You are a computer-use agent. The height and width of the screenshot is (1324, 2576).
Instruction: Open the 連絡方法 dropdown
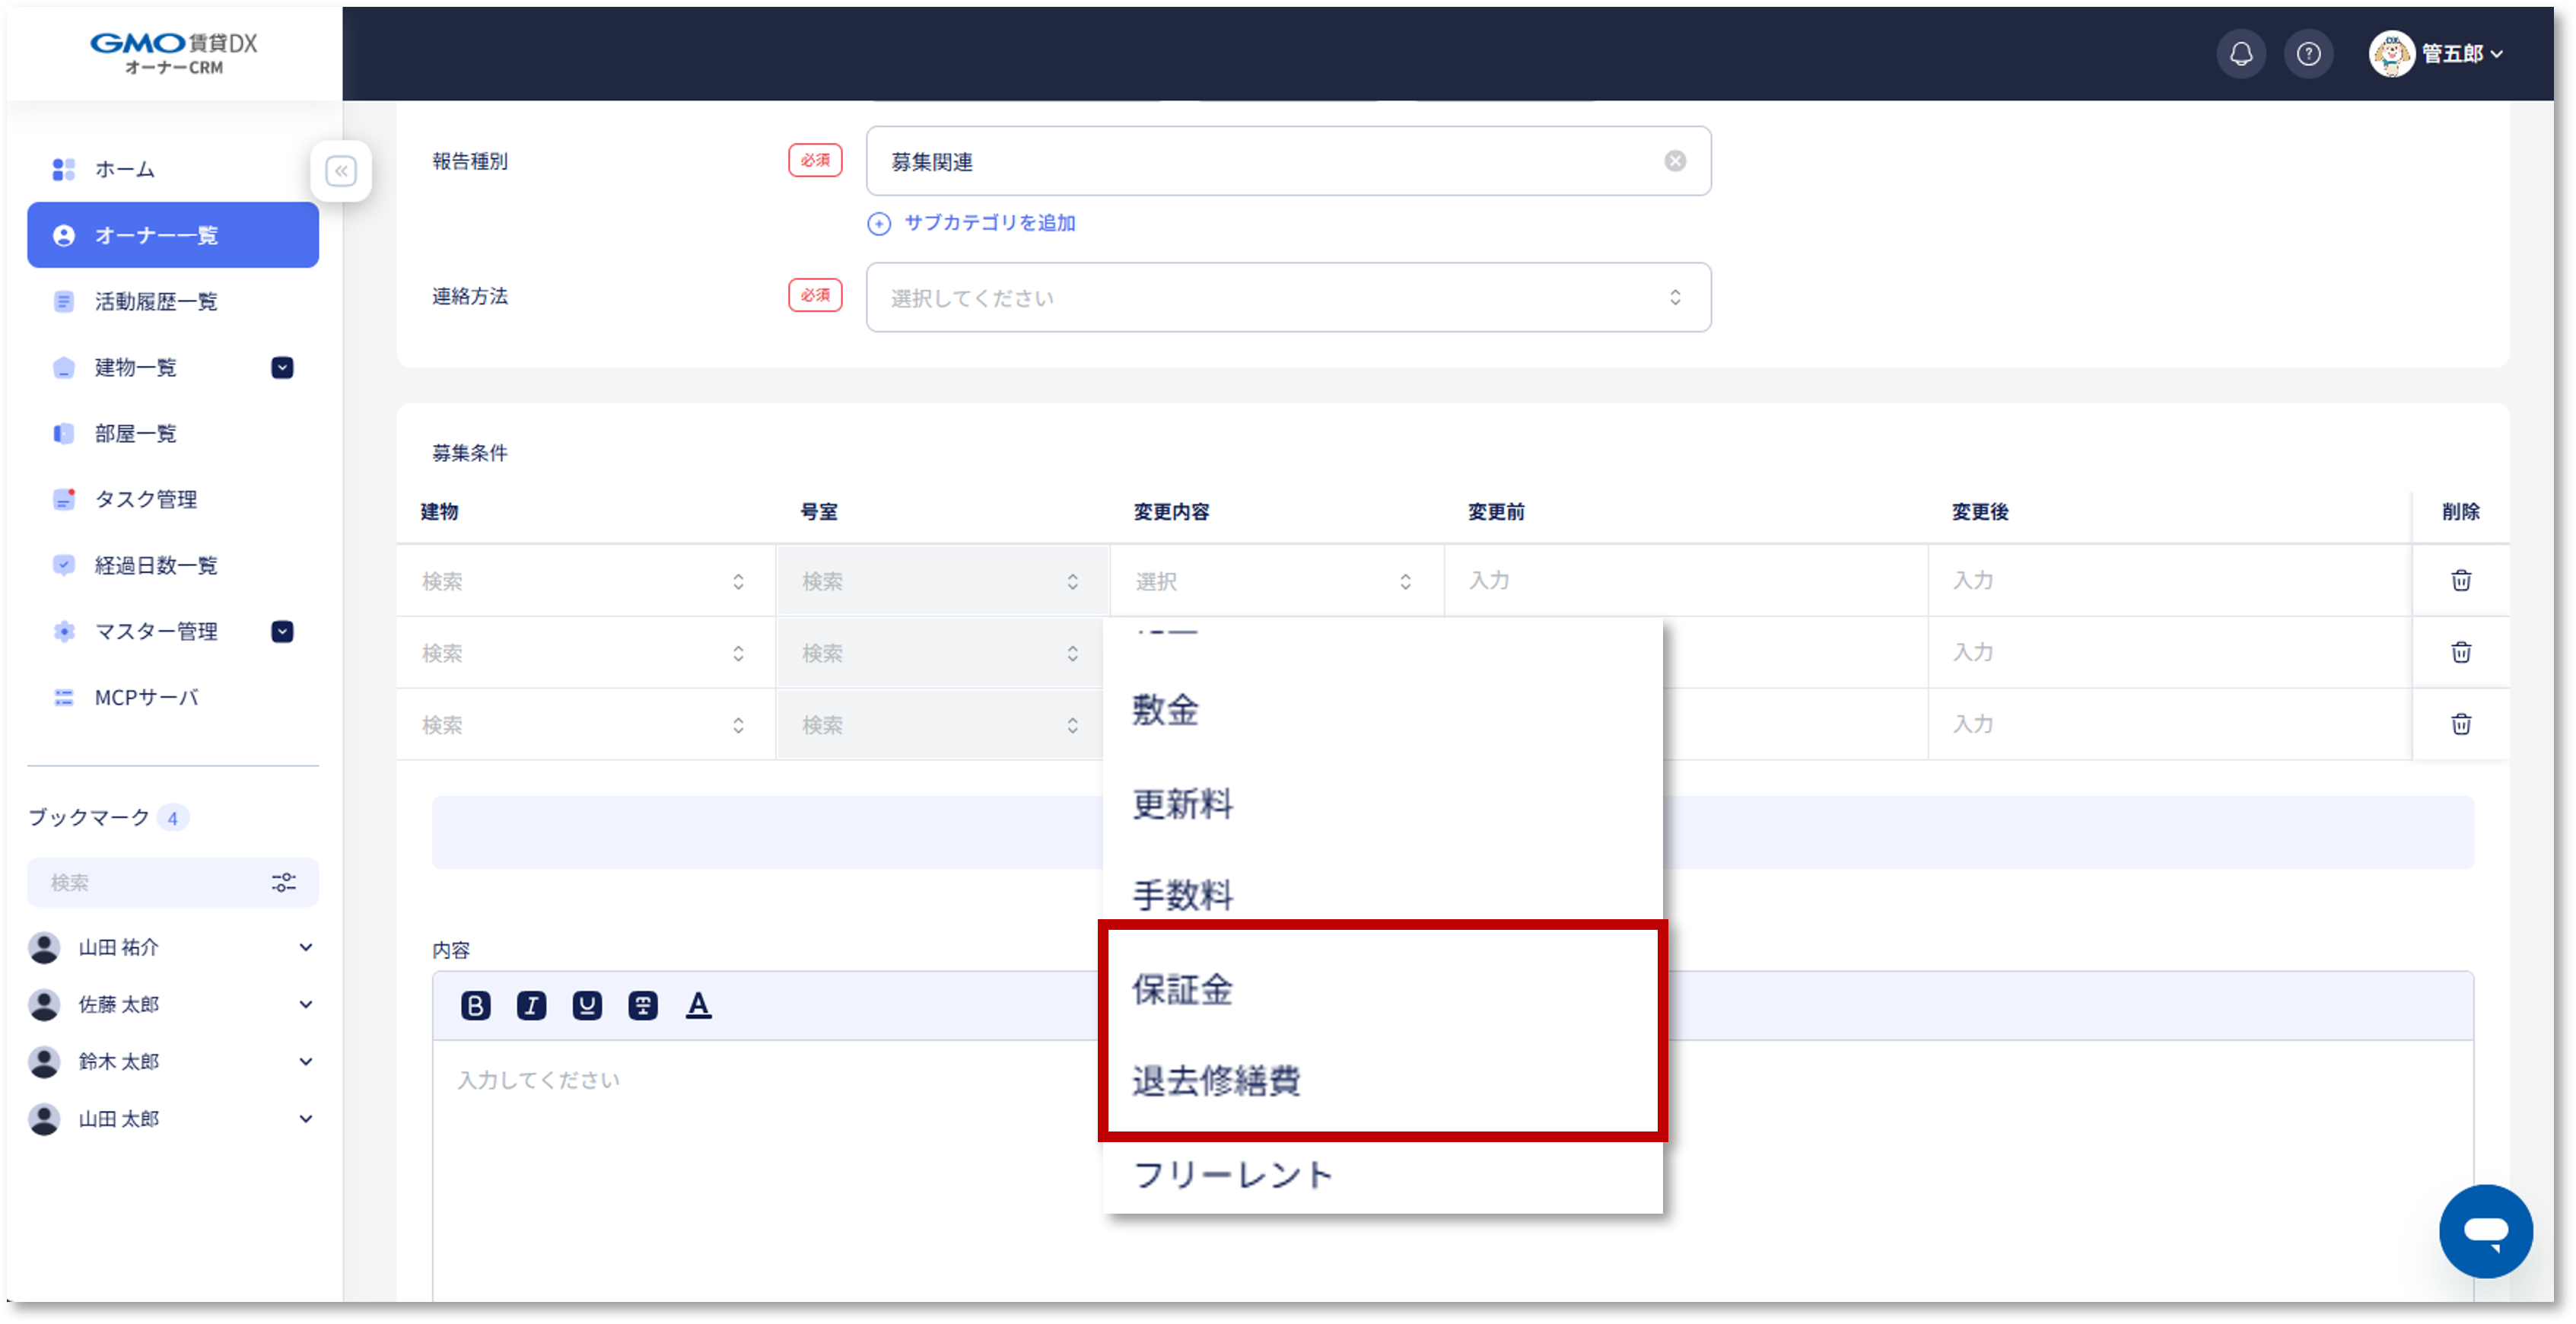(x=1288, y=297)
